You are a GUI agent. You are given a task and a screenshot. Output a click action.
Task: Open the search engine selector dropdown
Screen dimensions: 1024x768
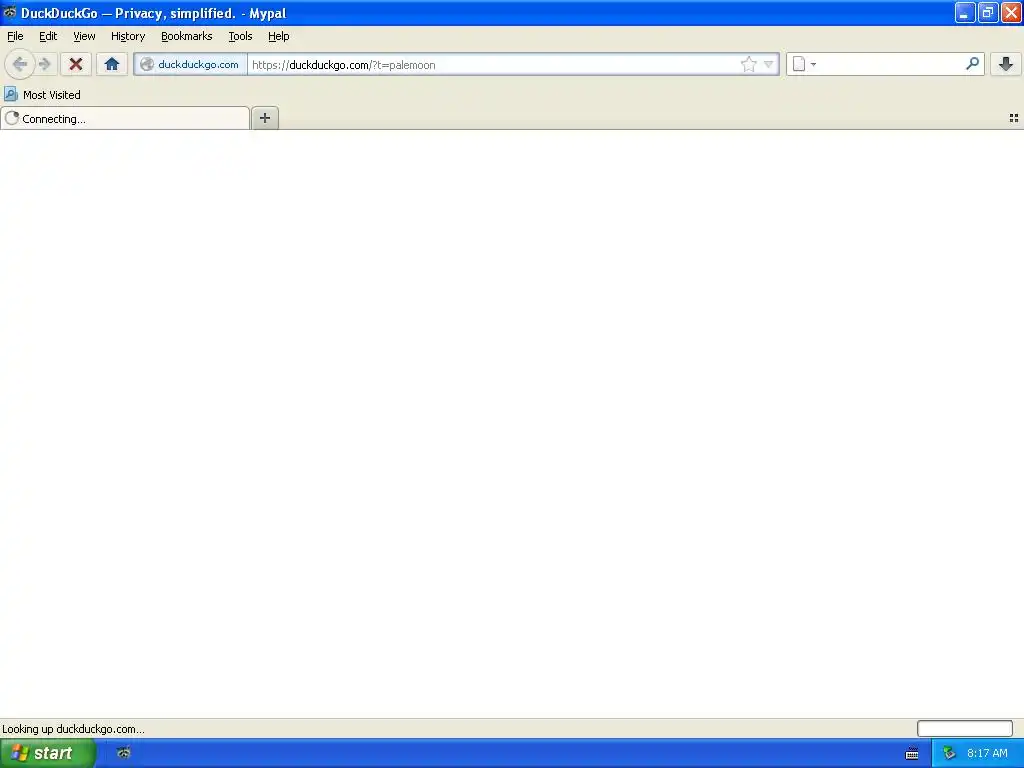(x=804, y=64)
